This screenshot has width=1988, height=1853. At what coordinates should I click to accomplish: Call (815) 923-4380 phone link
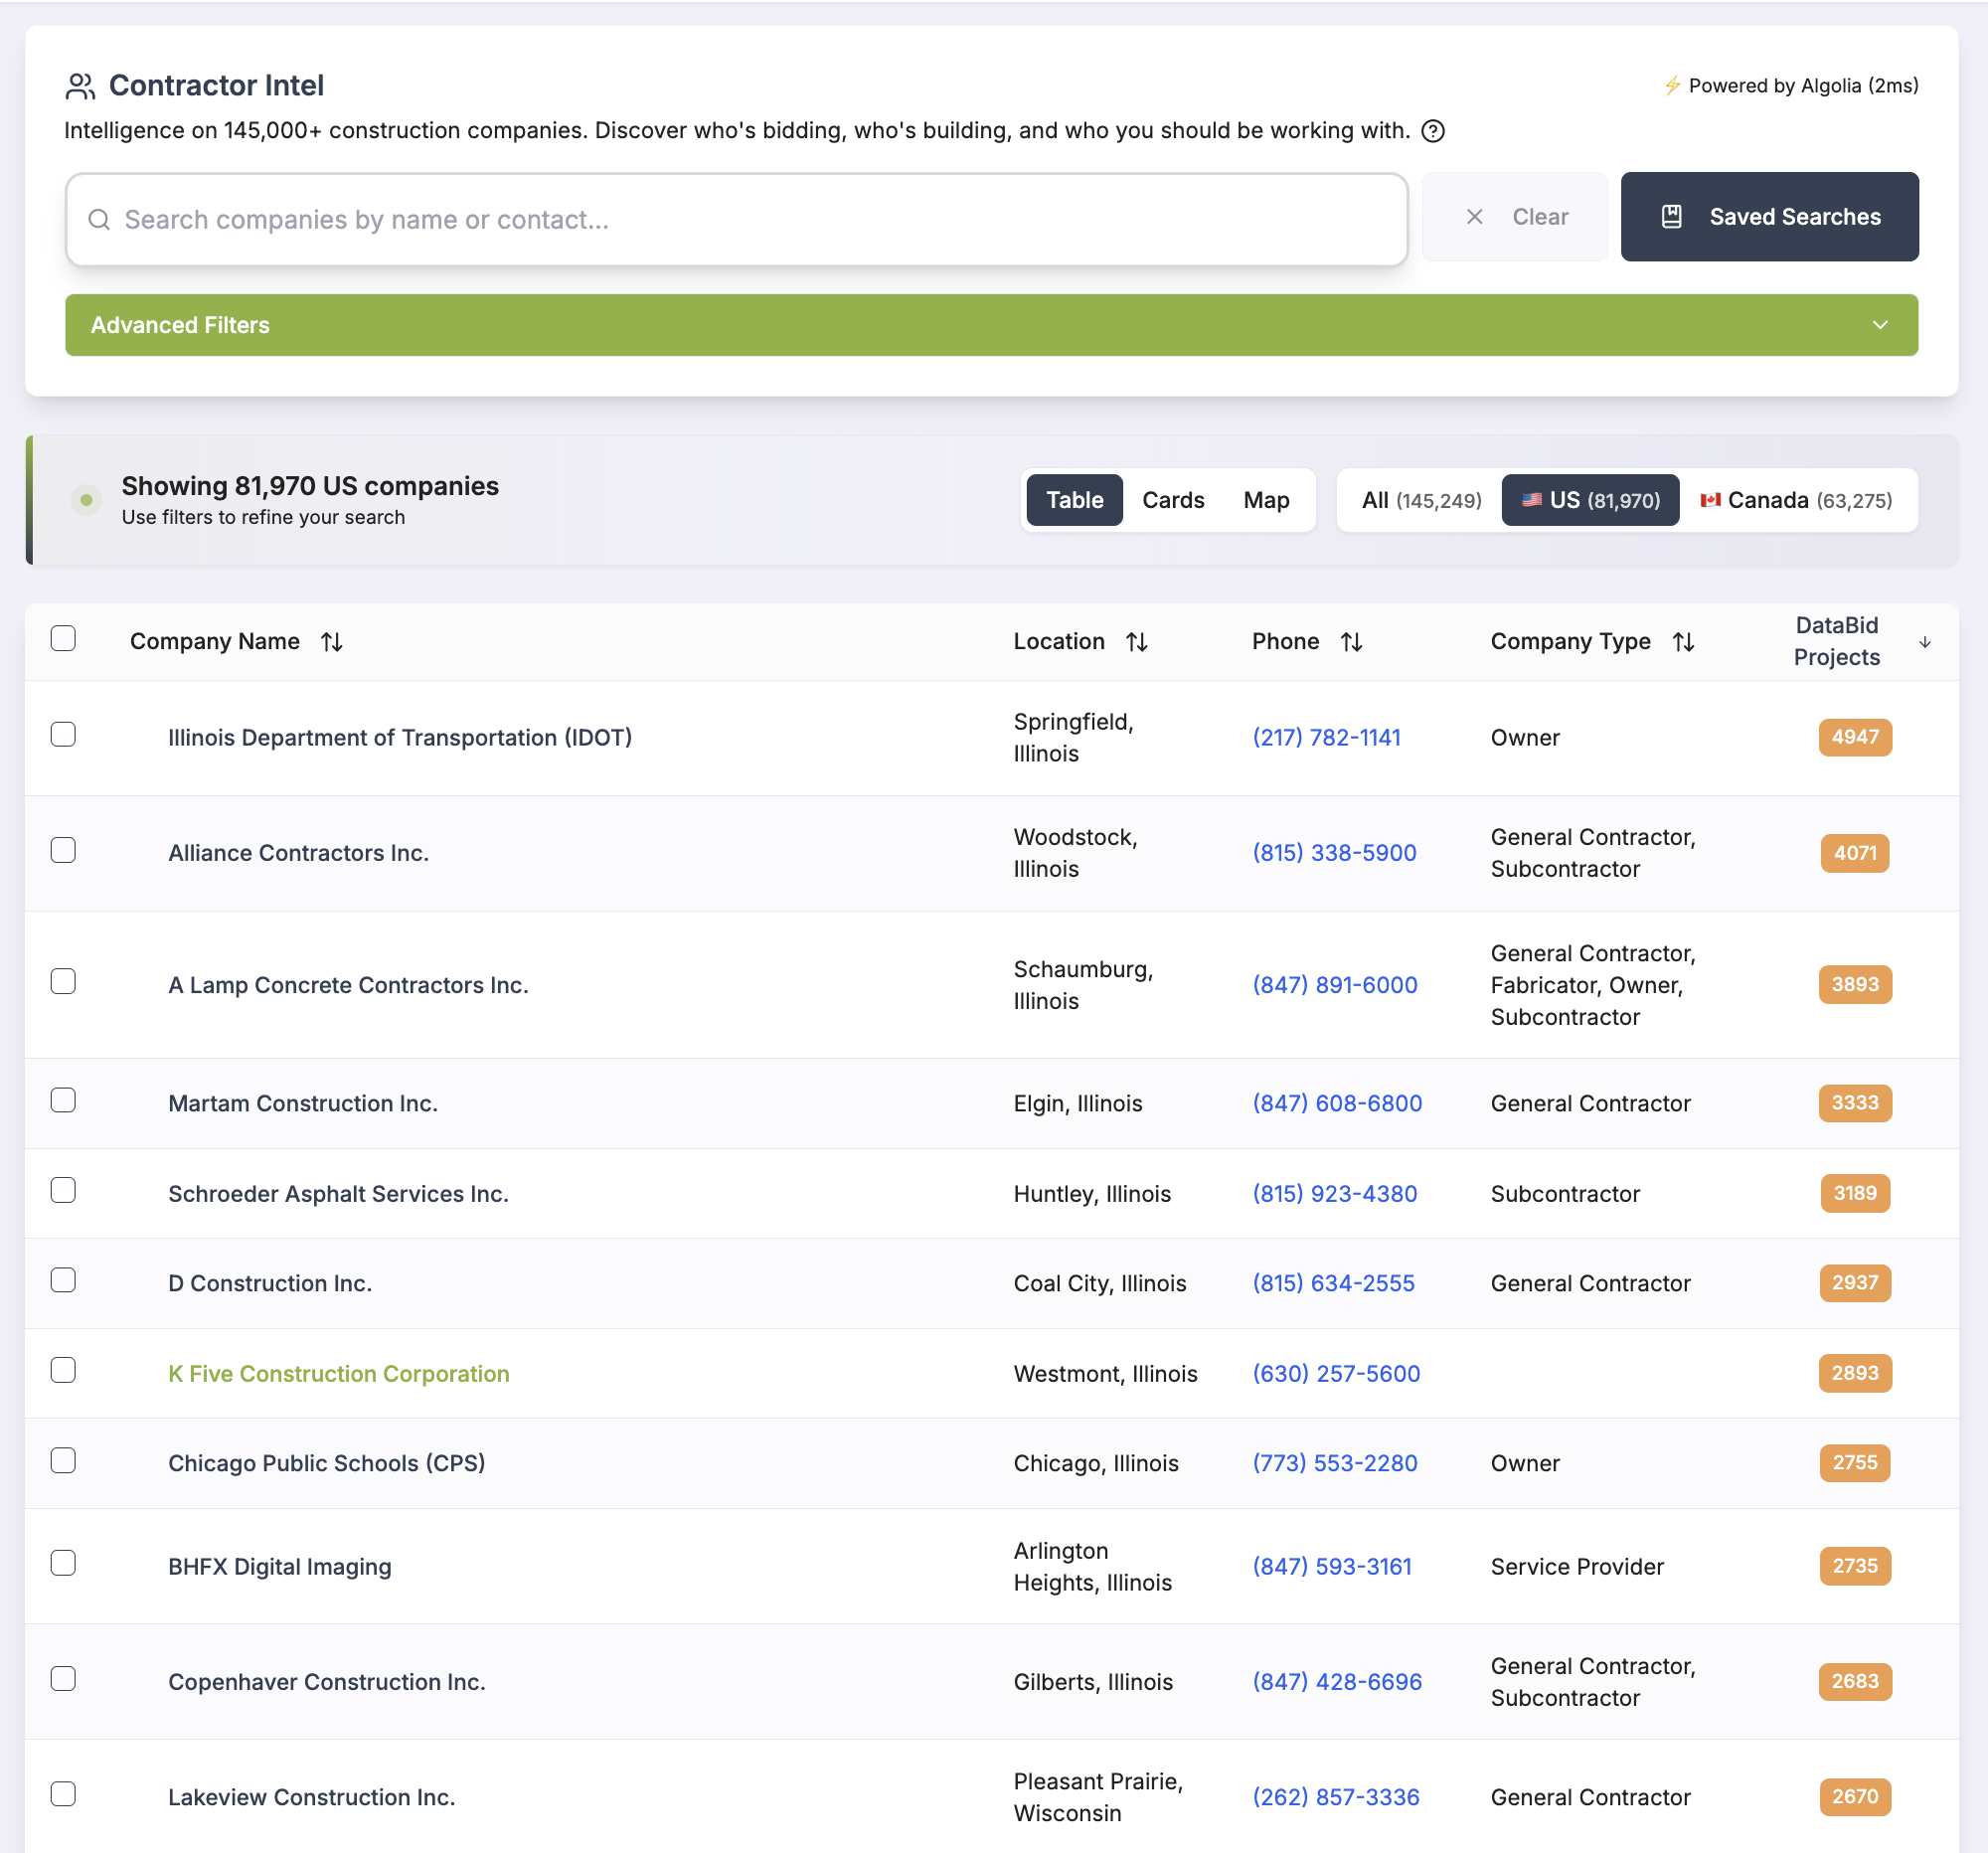click(1335, 1194)
